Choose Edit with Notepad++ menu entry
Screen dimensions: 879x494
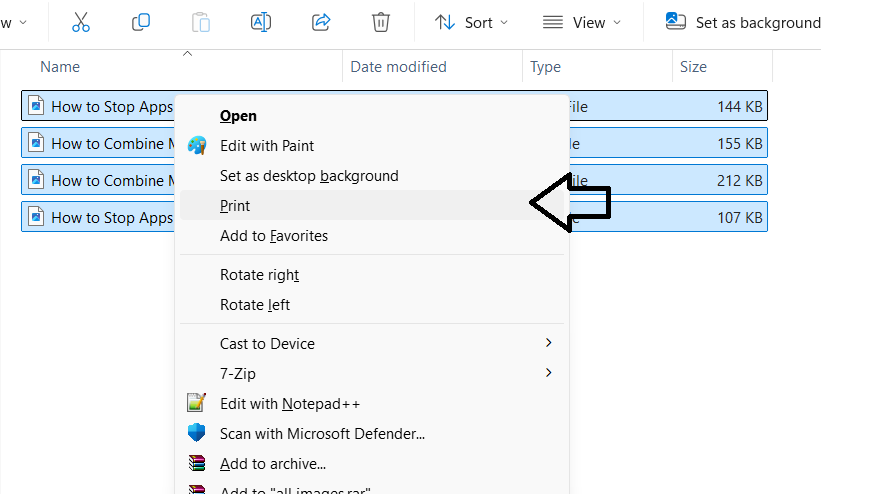point(372,404)
